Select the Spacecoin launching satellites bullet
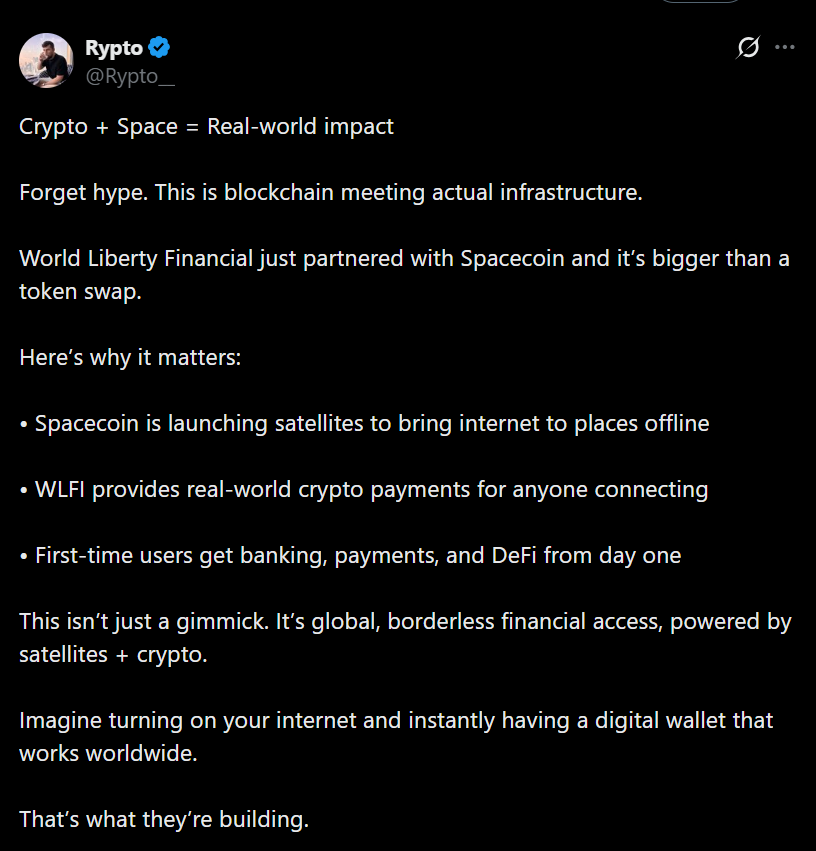Image resolution: width=816 pixels, height=851 pixels. tap(364, 423)
